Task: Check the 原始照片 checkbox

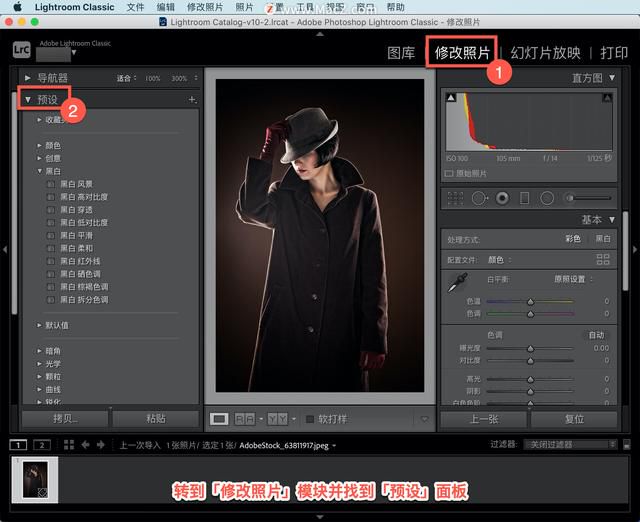Action: (x=449, y=174)
